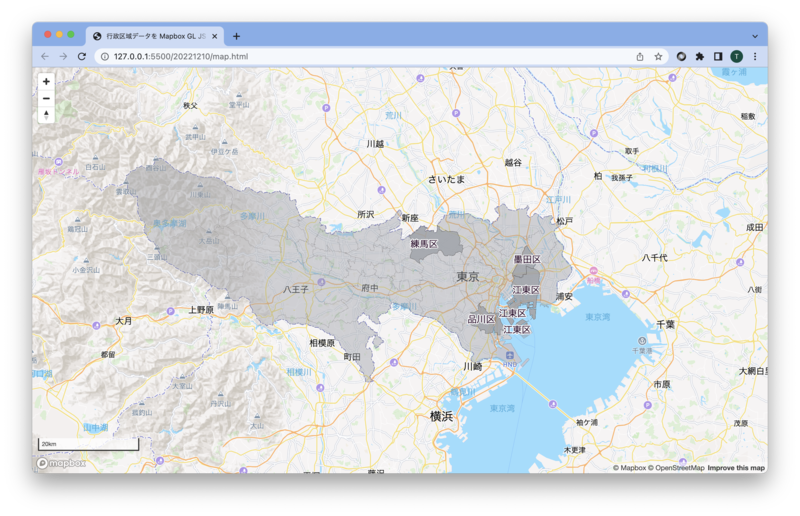Click the 横浜 city label
The image size is (800, 516).
tap(441, 416)
